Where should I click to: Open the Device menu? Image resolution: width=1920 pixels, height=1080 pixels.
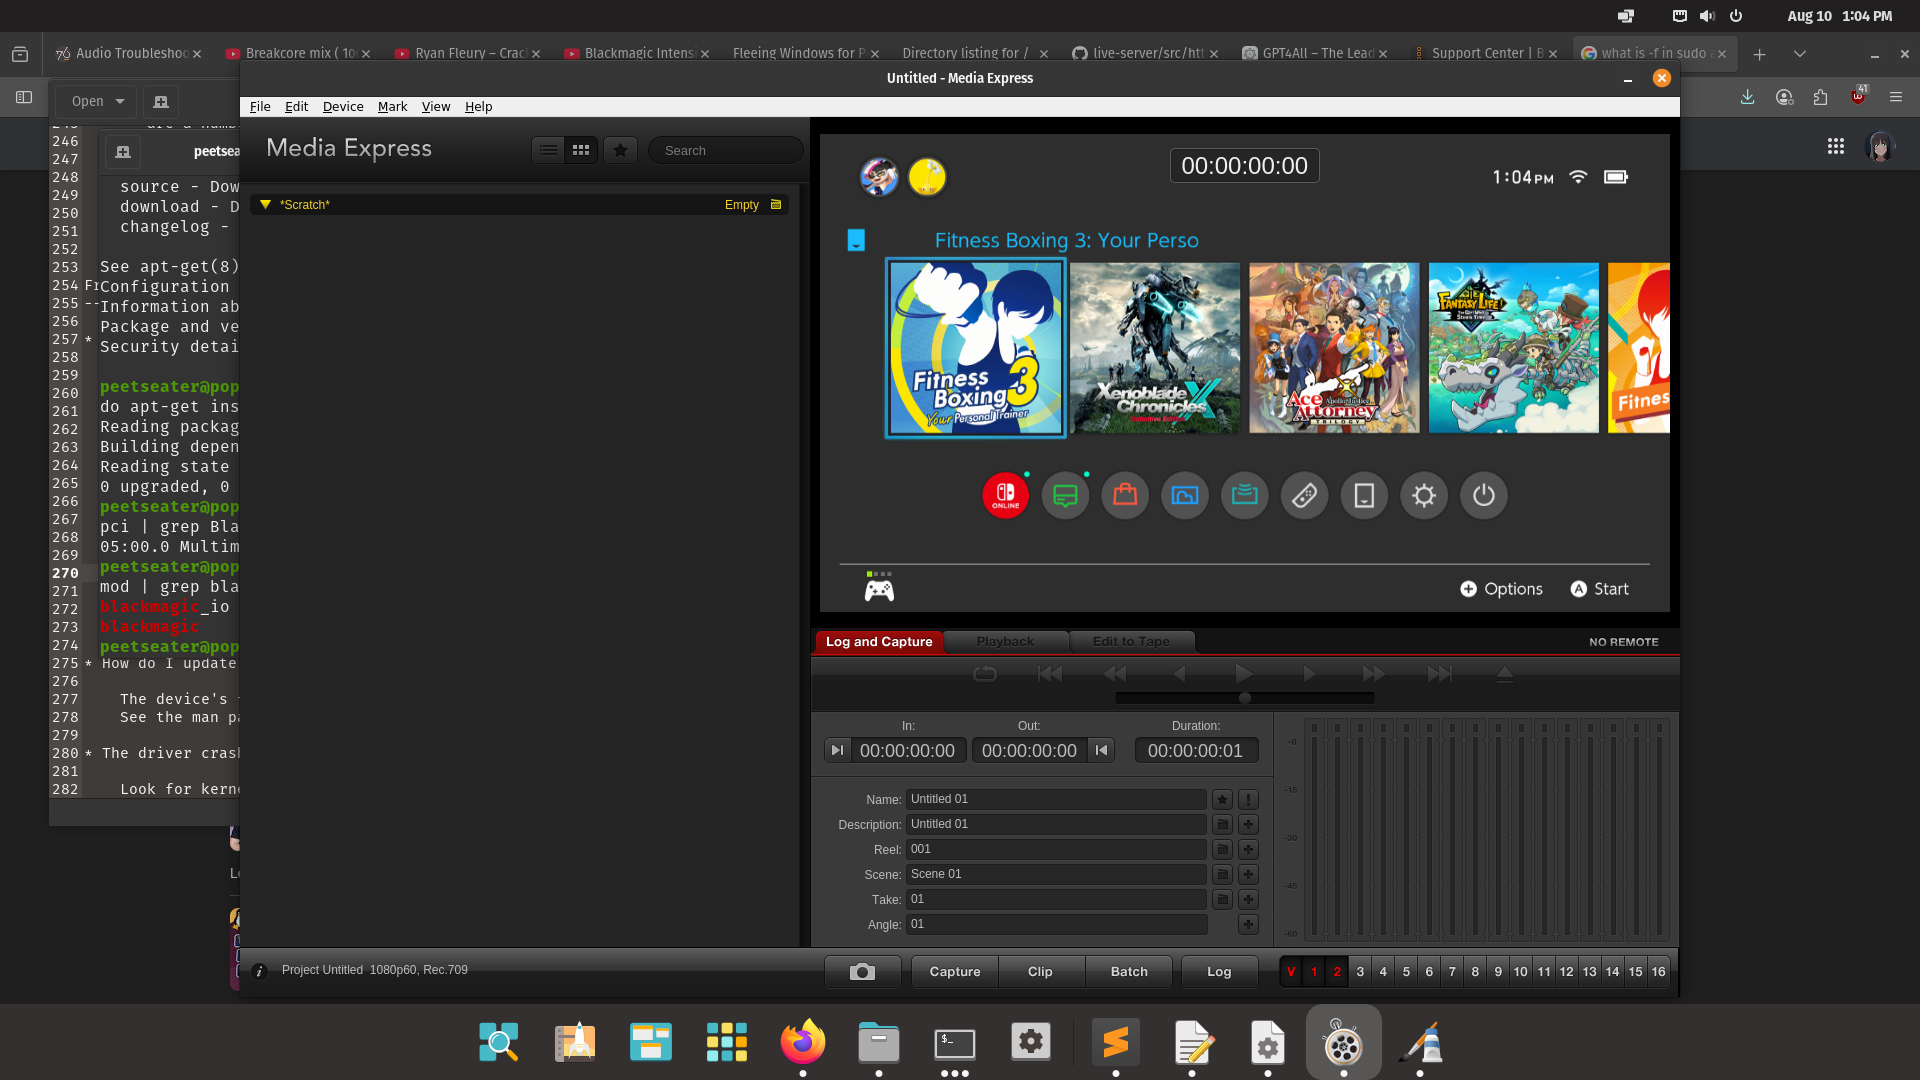[343, 106]
